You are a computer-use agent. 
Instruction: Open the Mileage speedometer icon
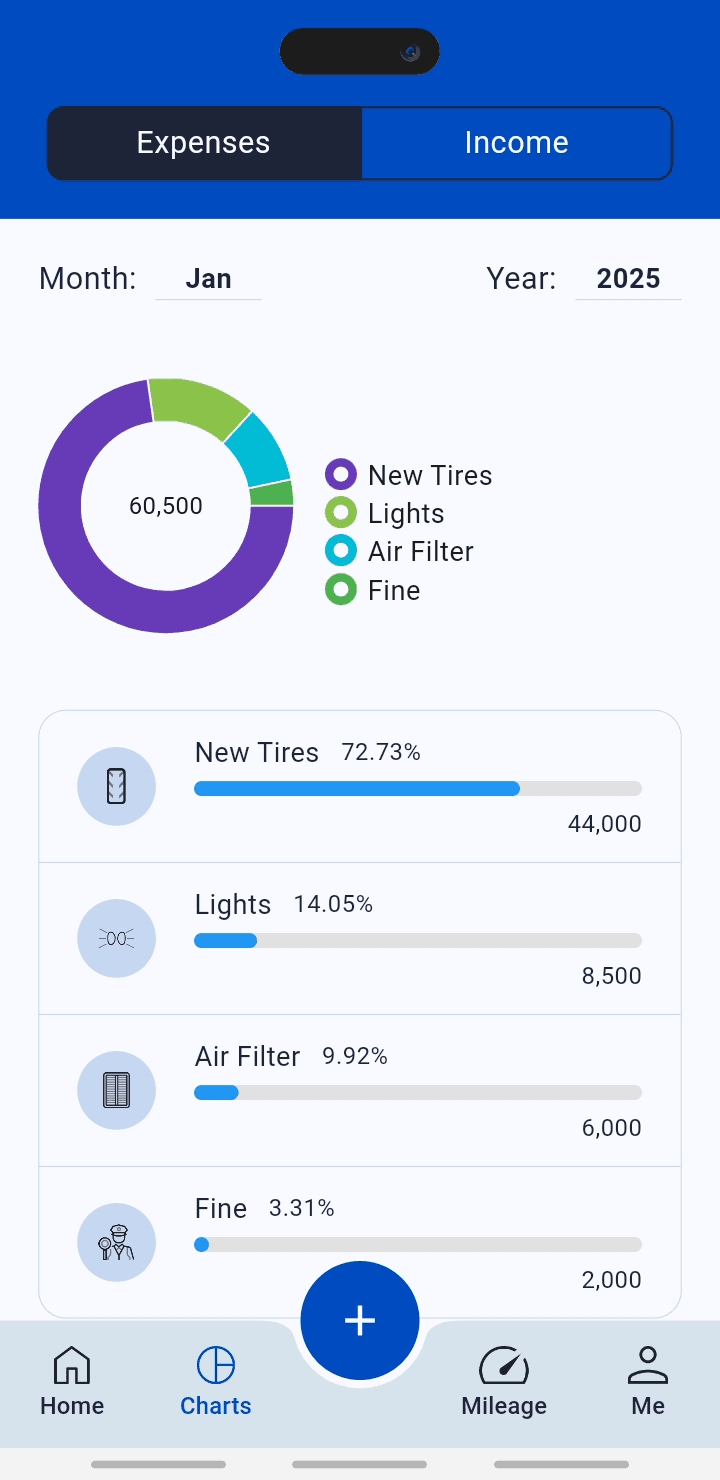coord(504,1365)
